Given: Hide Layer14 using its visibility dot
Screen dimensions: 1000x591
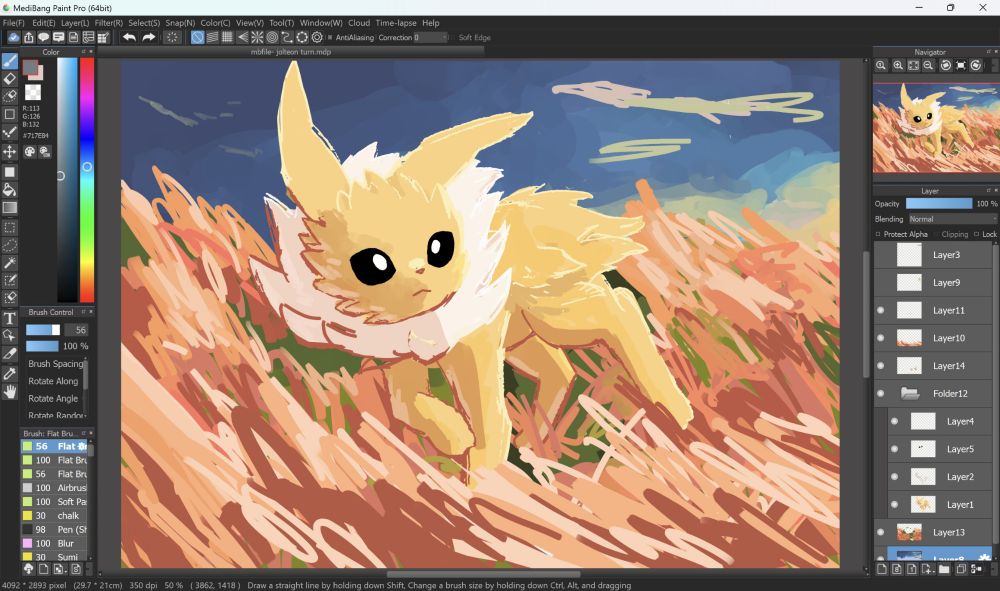Looking at the screenshot, I should [x=881, y=366].
